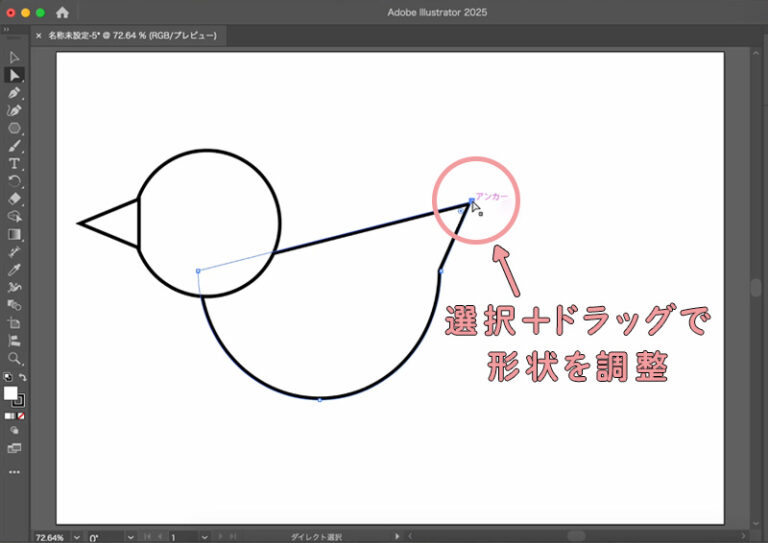Select the Gradient tool
The image size is (768, 543).
[x=14, y=235]
